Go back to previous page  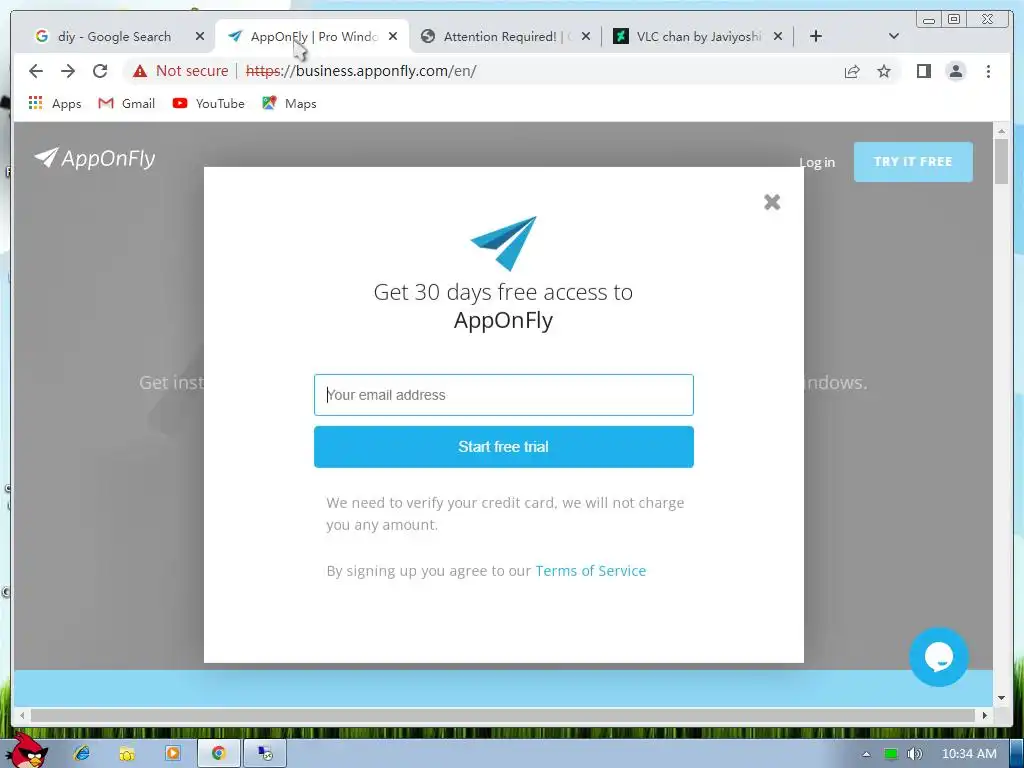pos(36,71)
